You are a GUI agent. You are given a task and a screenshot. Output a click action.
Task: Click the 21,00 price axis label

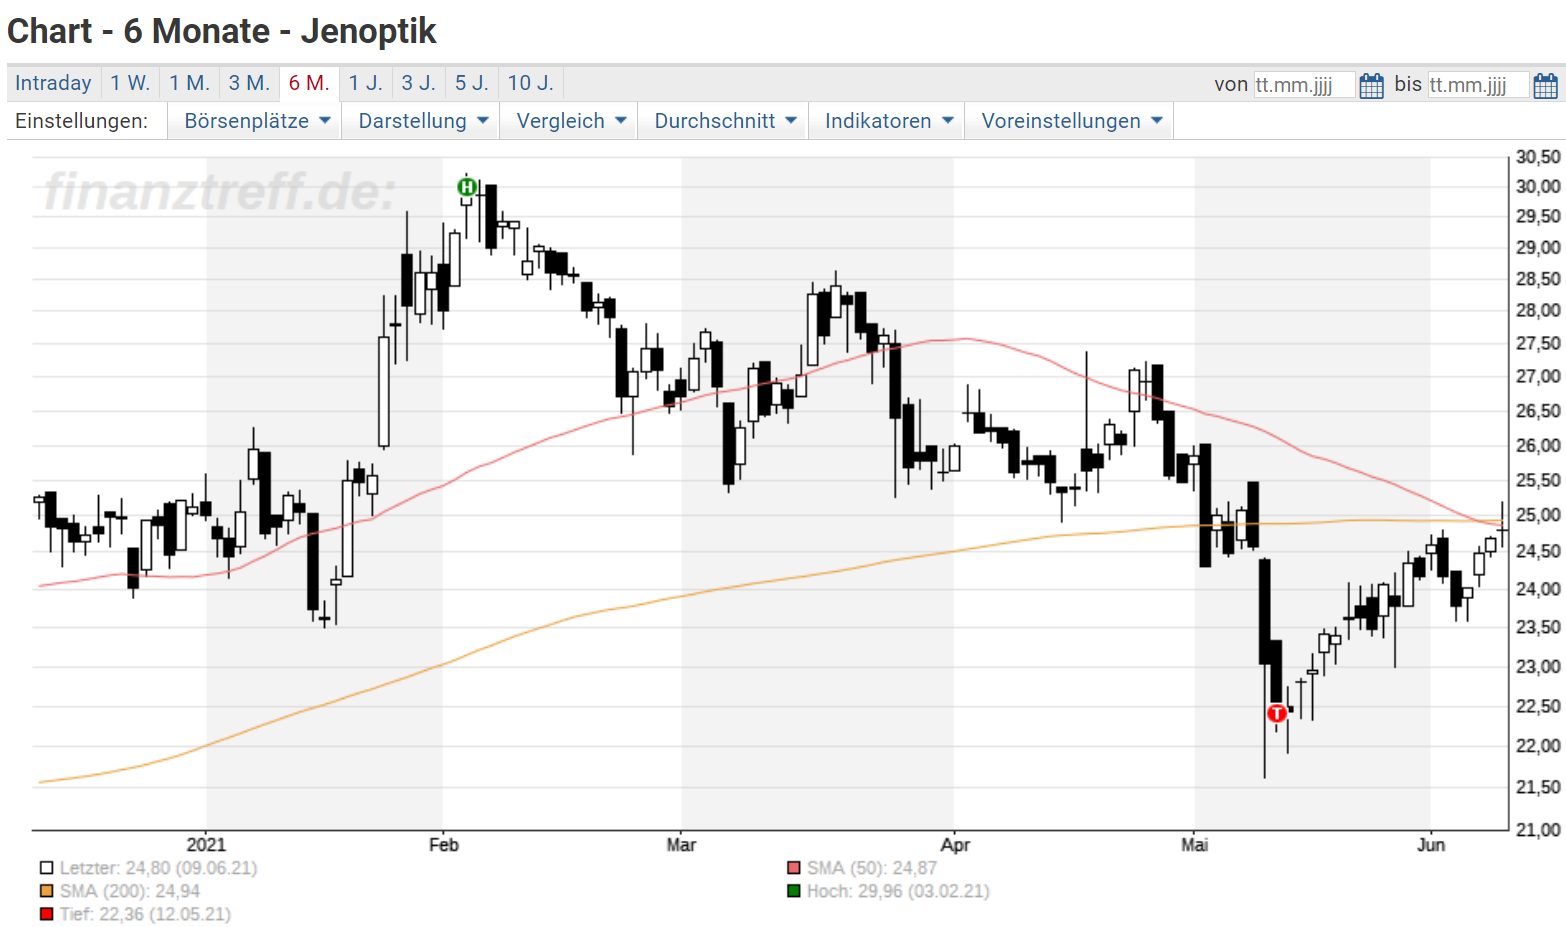point(1538,829)
